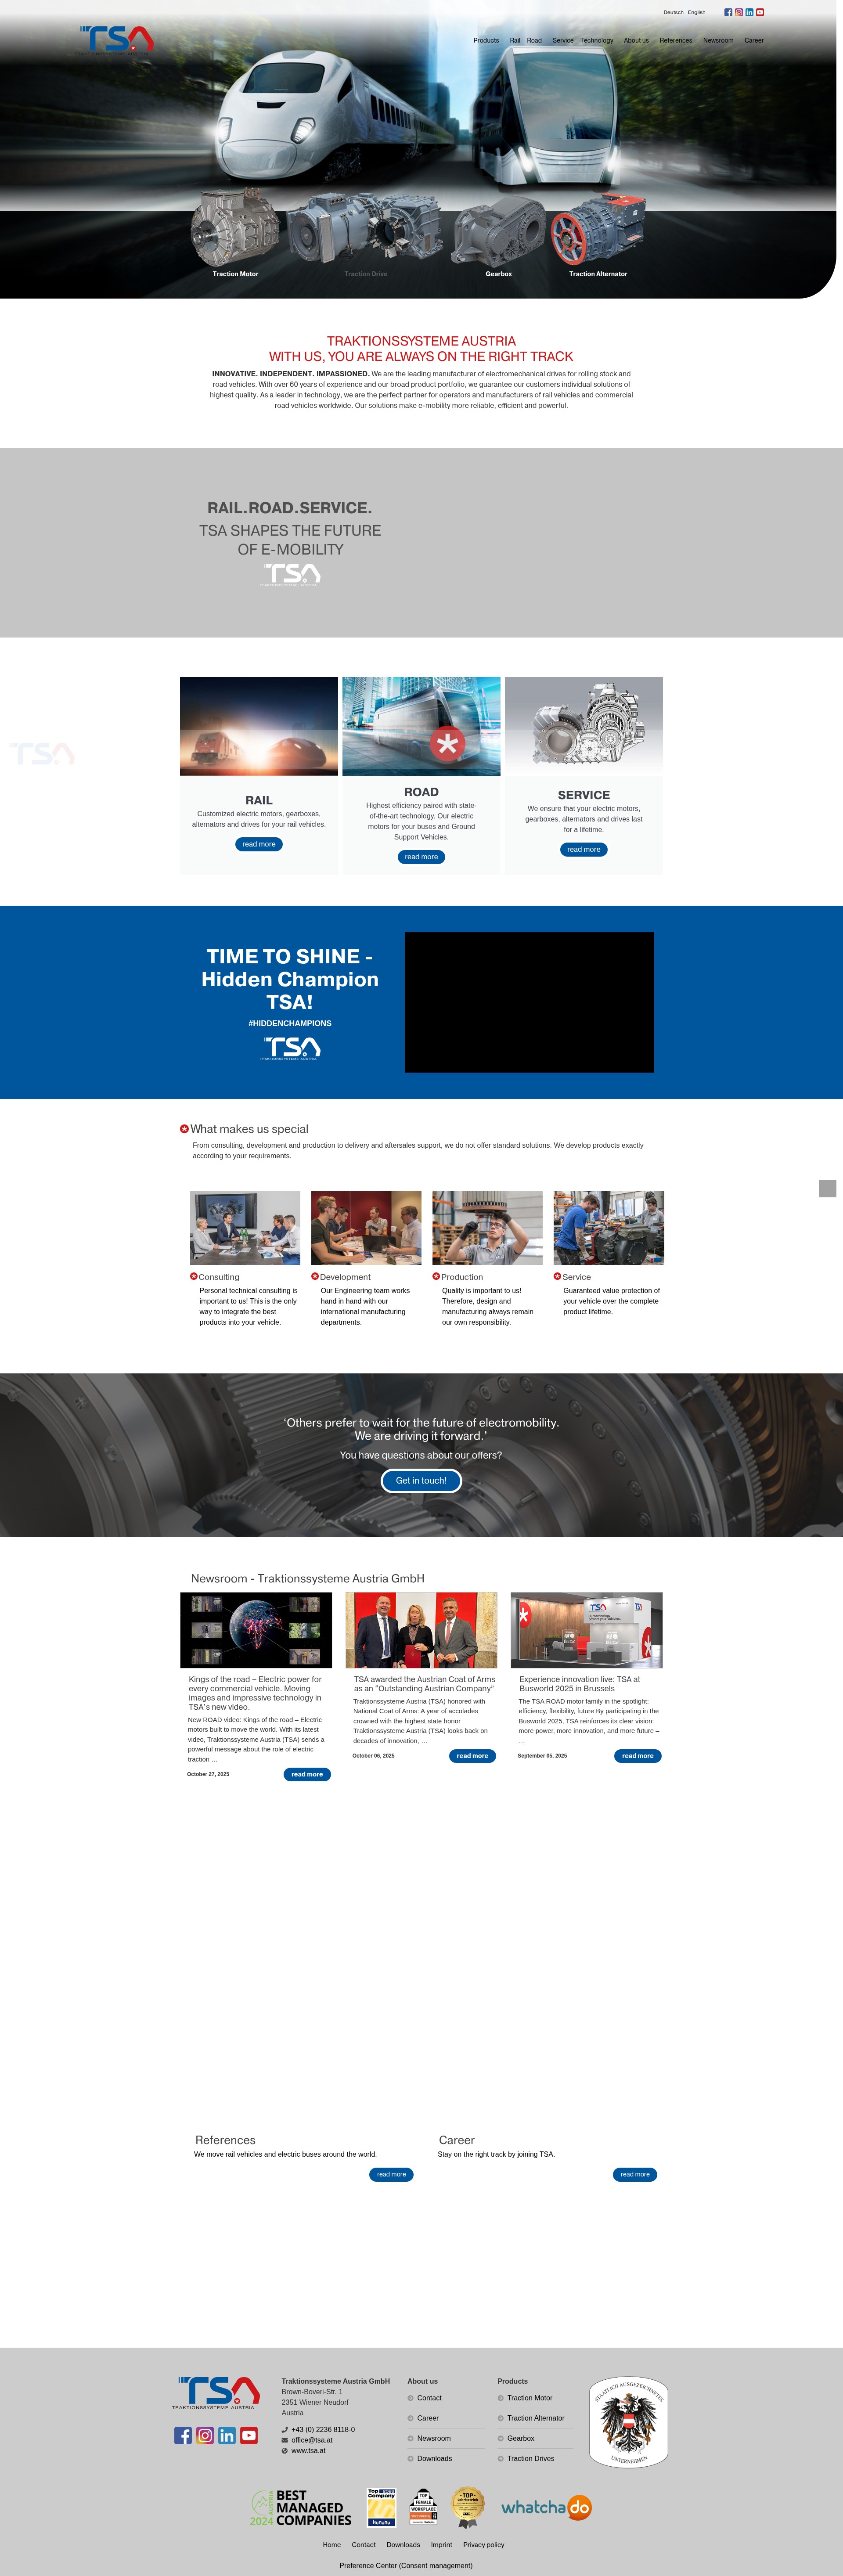
Task: Open the Consulting meeting photo
Action: click(245, 1228)
